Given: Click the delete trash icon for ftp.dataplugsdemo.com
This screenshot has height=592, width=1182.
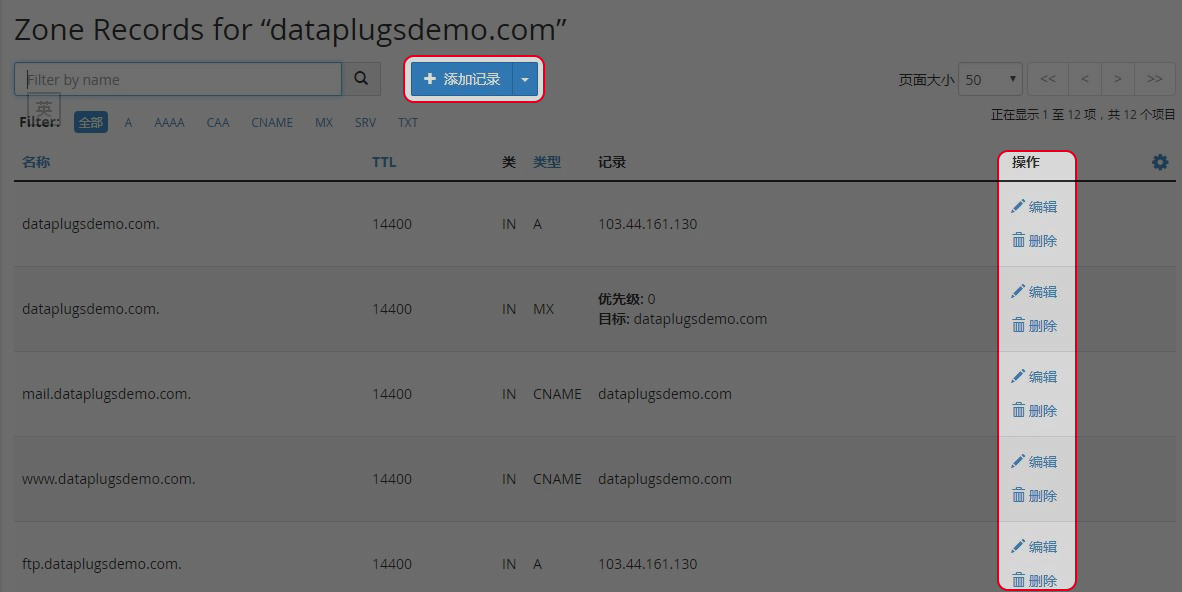Looking at the screenshot, I should point(1016,580).
